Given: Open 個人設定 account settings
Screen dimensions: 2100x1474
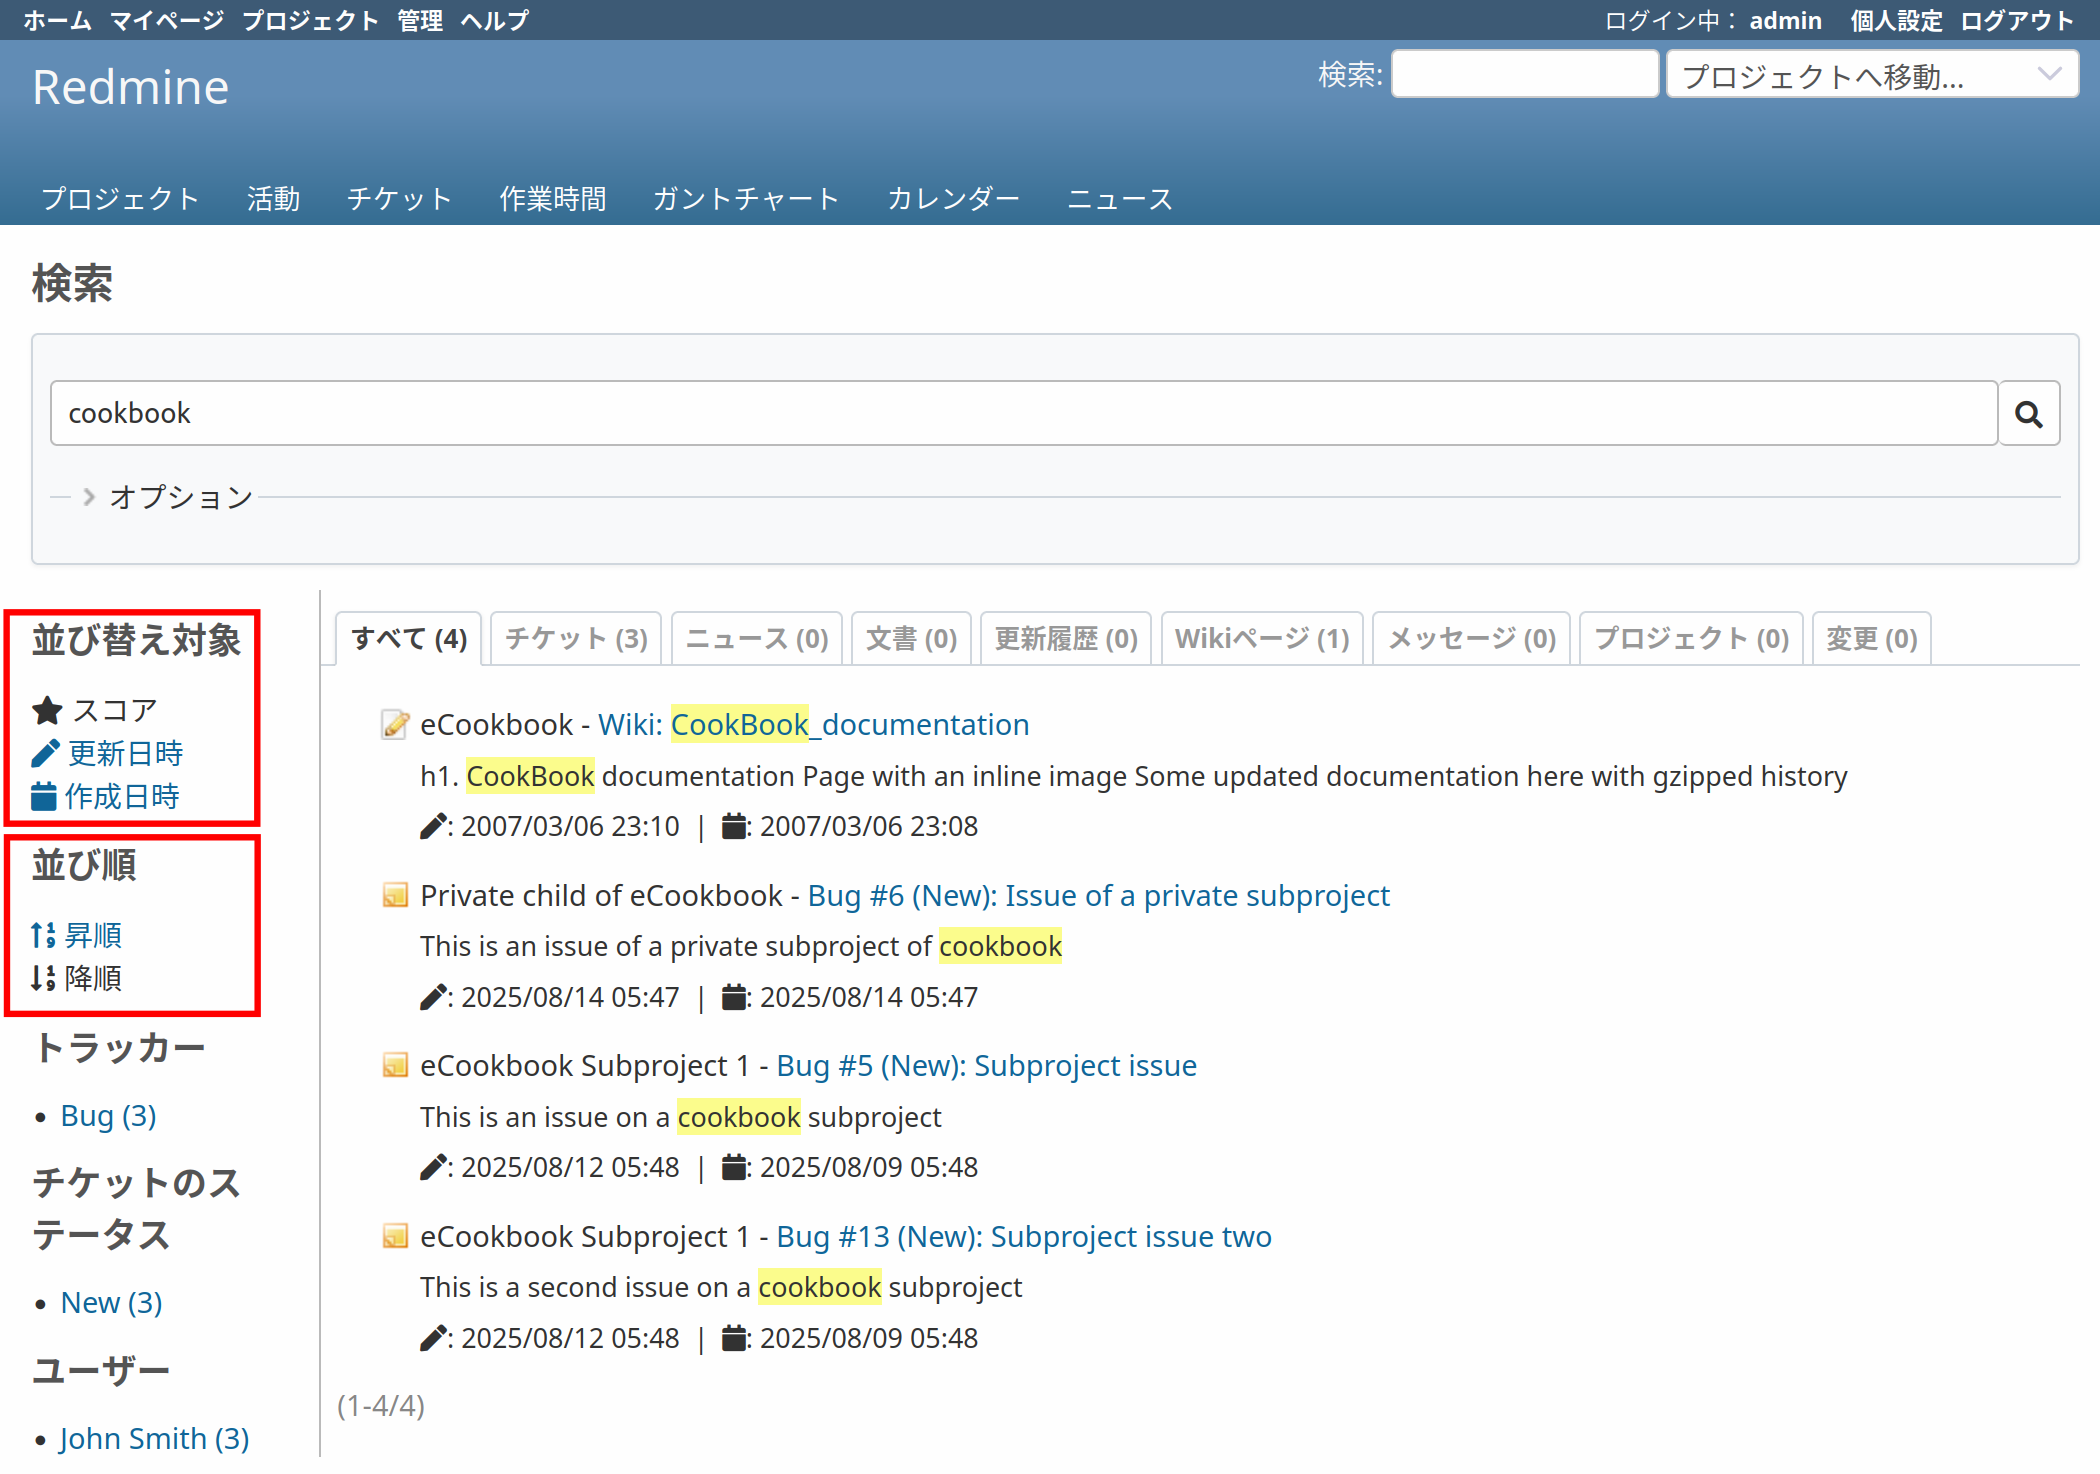Looking at the screenshot, I should coord(1895,20).
